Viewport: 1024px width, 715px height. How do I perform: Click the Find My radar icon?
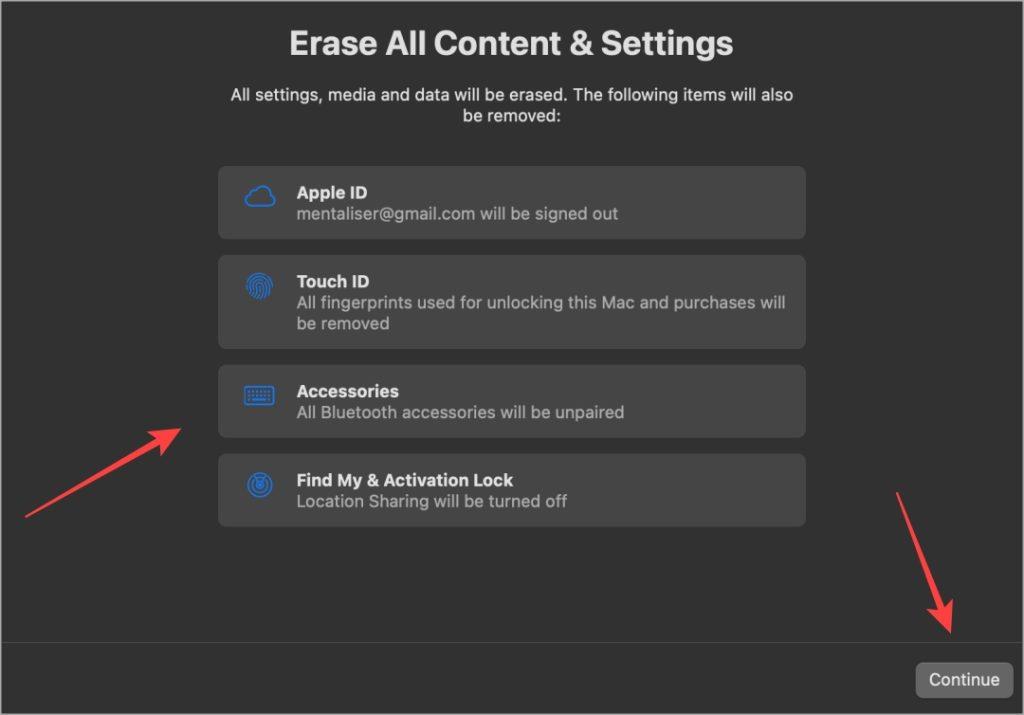260,485
